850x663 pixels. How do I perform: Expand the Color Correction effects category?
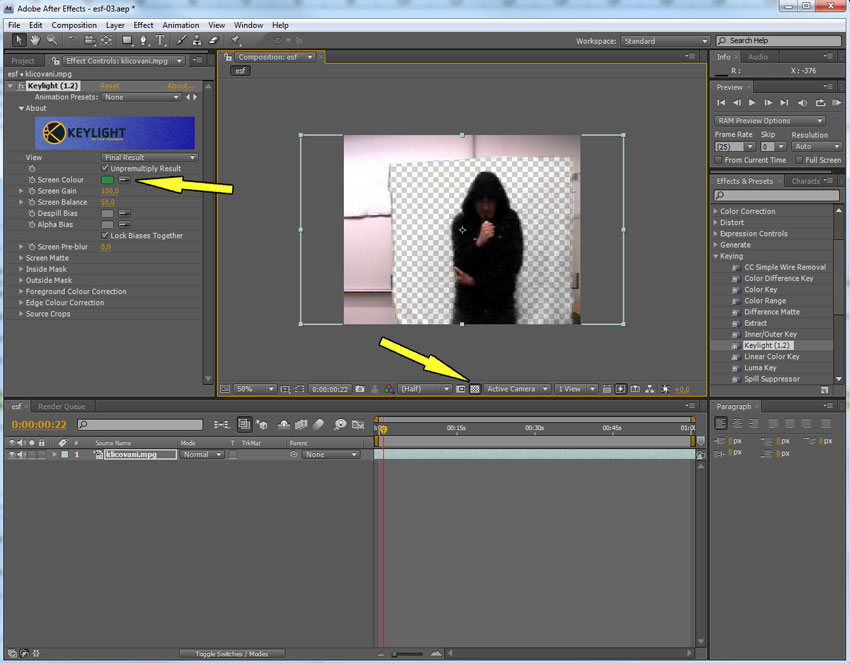click(716, 211)
